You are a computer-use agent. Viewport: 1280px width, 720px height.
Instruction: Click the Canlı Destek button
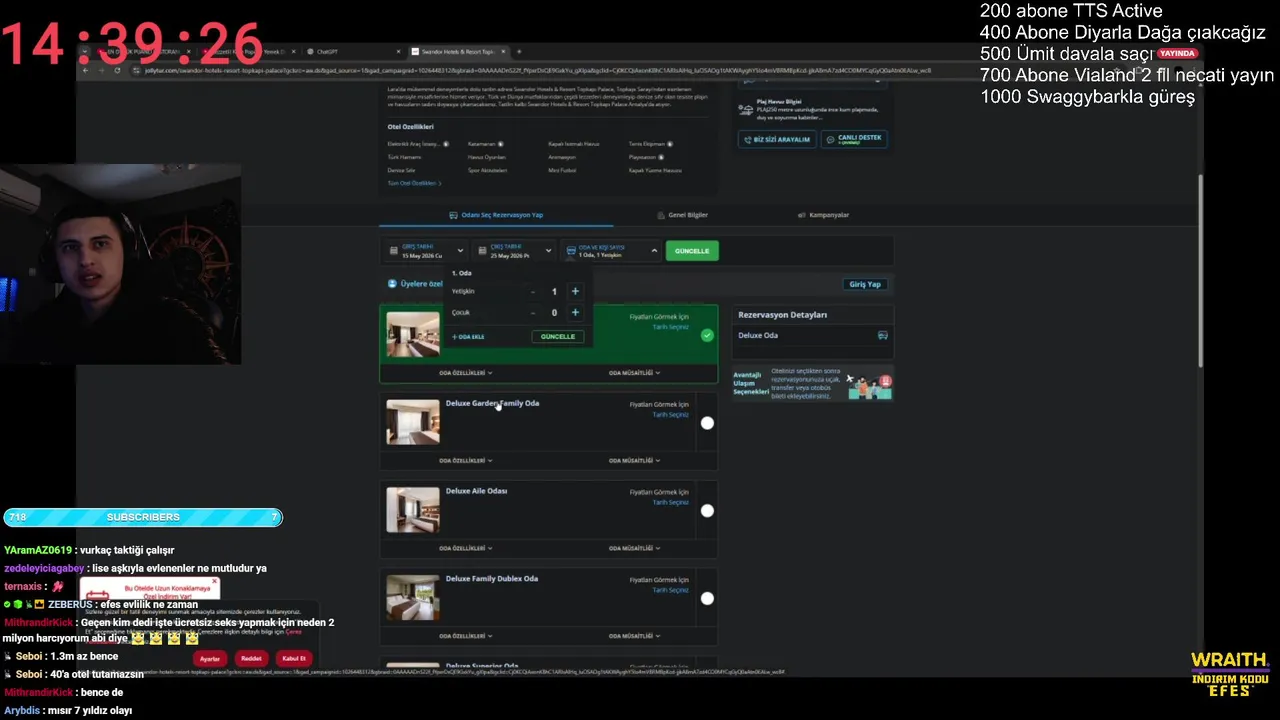(854, 139)
